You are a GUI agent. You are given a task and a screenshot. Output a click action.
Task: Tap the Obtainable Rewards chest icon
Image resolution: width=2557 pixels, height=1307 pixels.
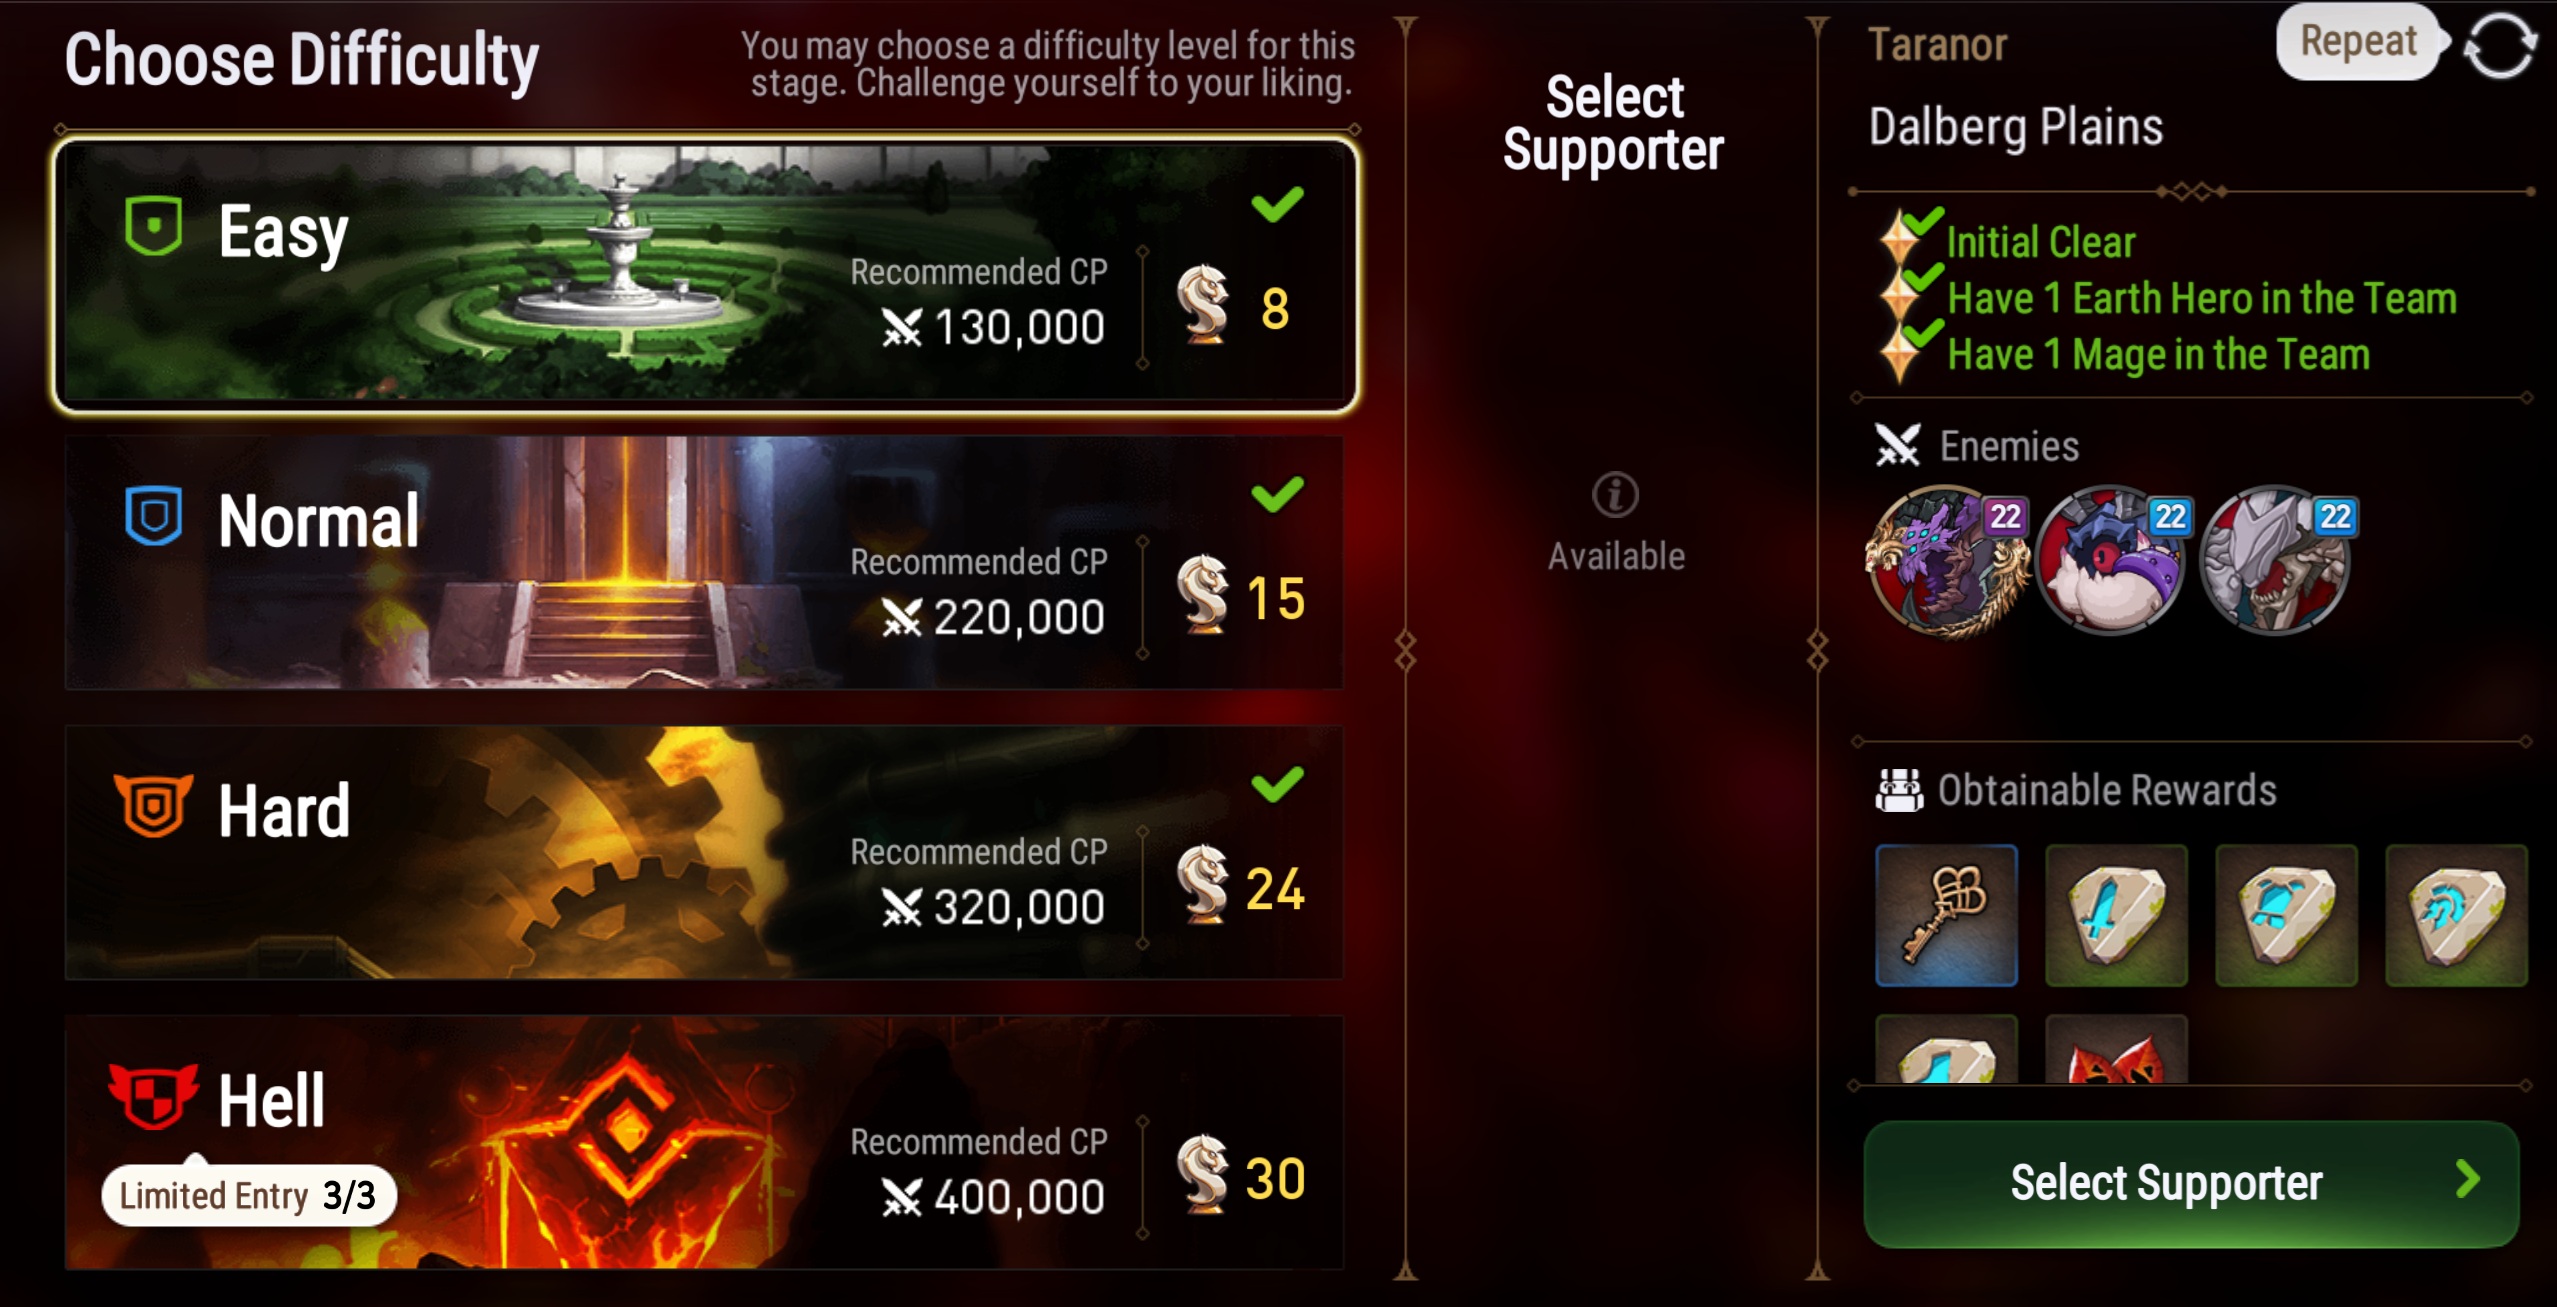point(1899,790)
